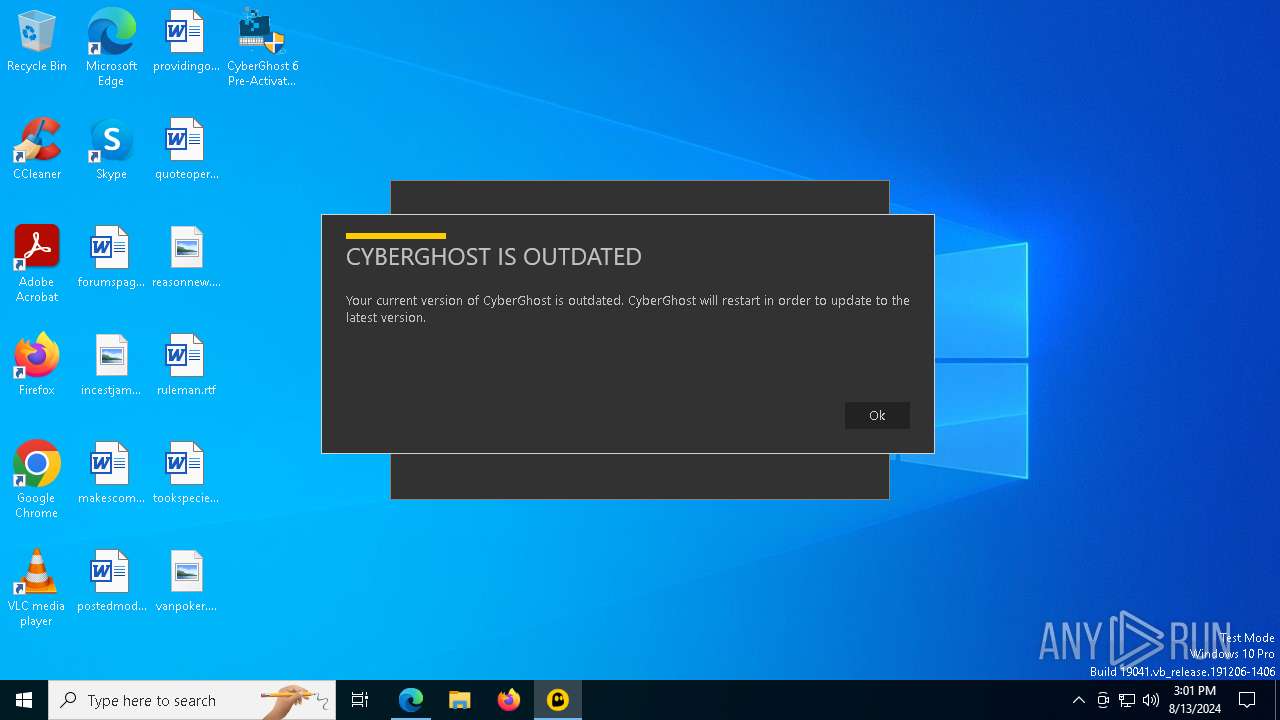Image resolution: width=1280 pixels, height=720 pixels.
Task: Open the Recycle Bin desktop icon
Action: pos(37,42)
